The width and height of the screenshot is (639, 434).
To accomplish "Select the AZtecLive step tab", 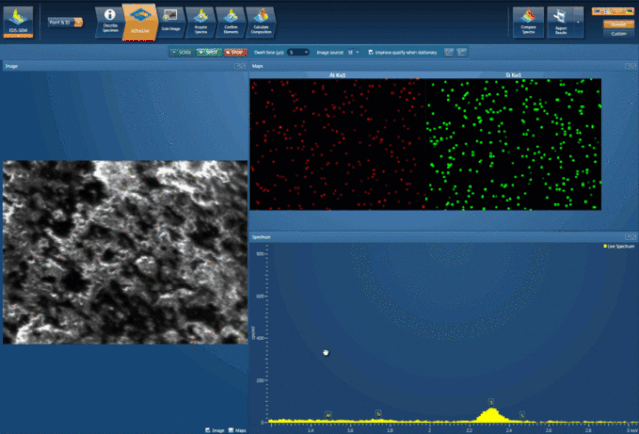I will [140, 22].
